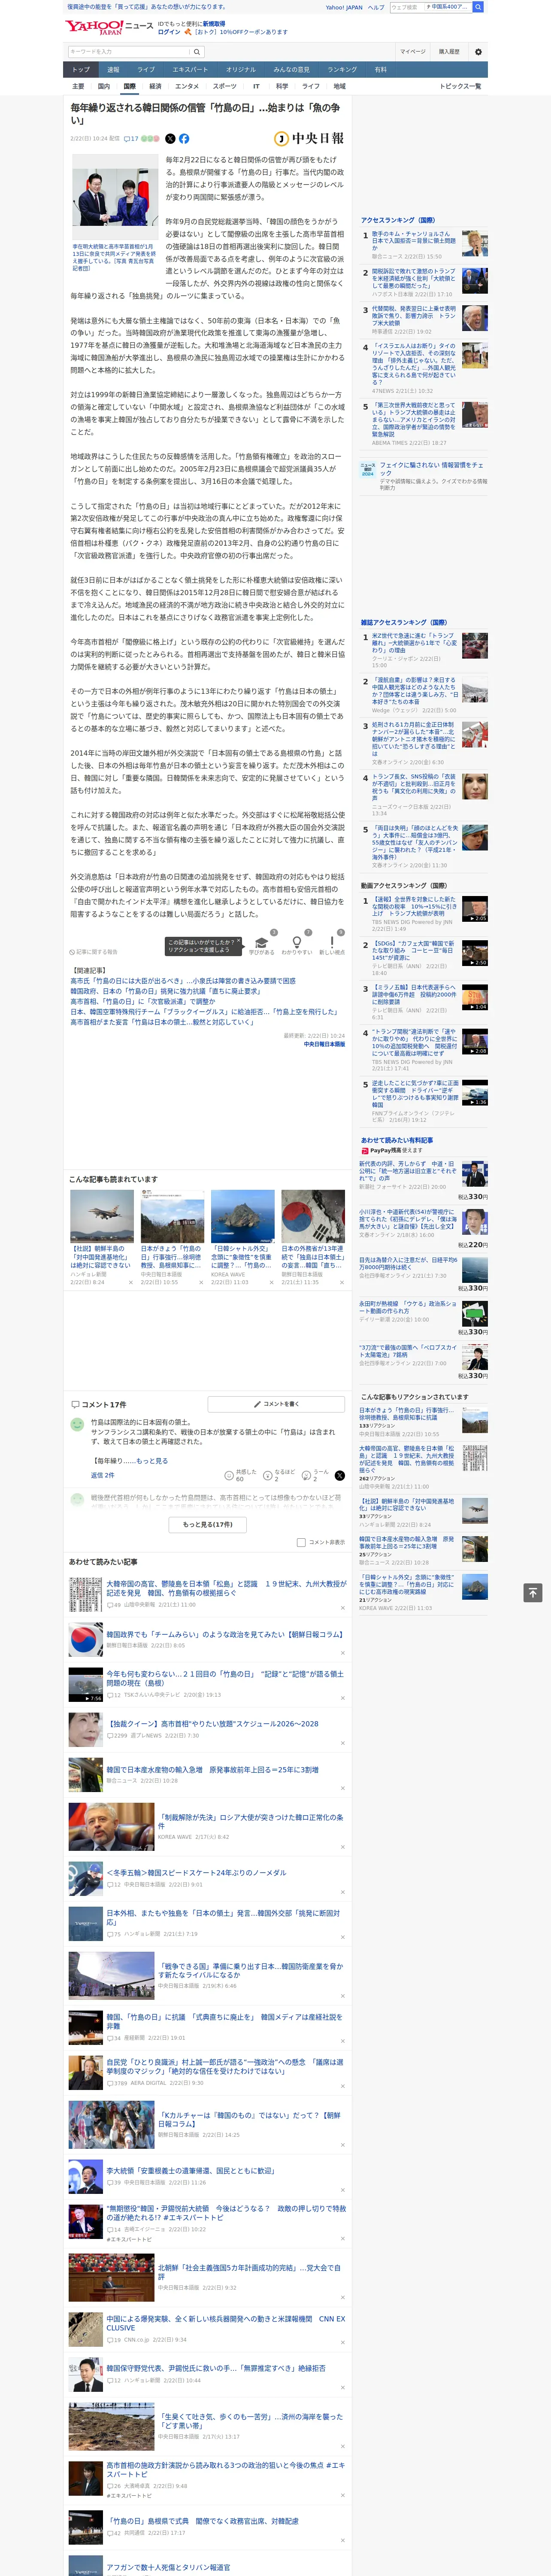Click the 中央日報日本語版 source link under the article
This screenshot has width=551, height=2576.
pos(324,1044)
